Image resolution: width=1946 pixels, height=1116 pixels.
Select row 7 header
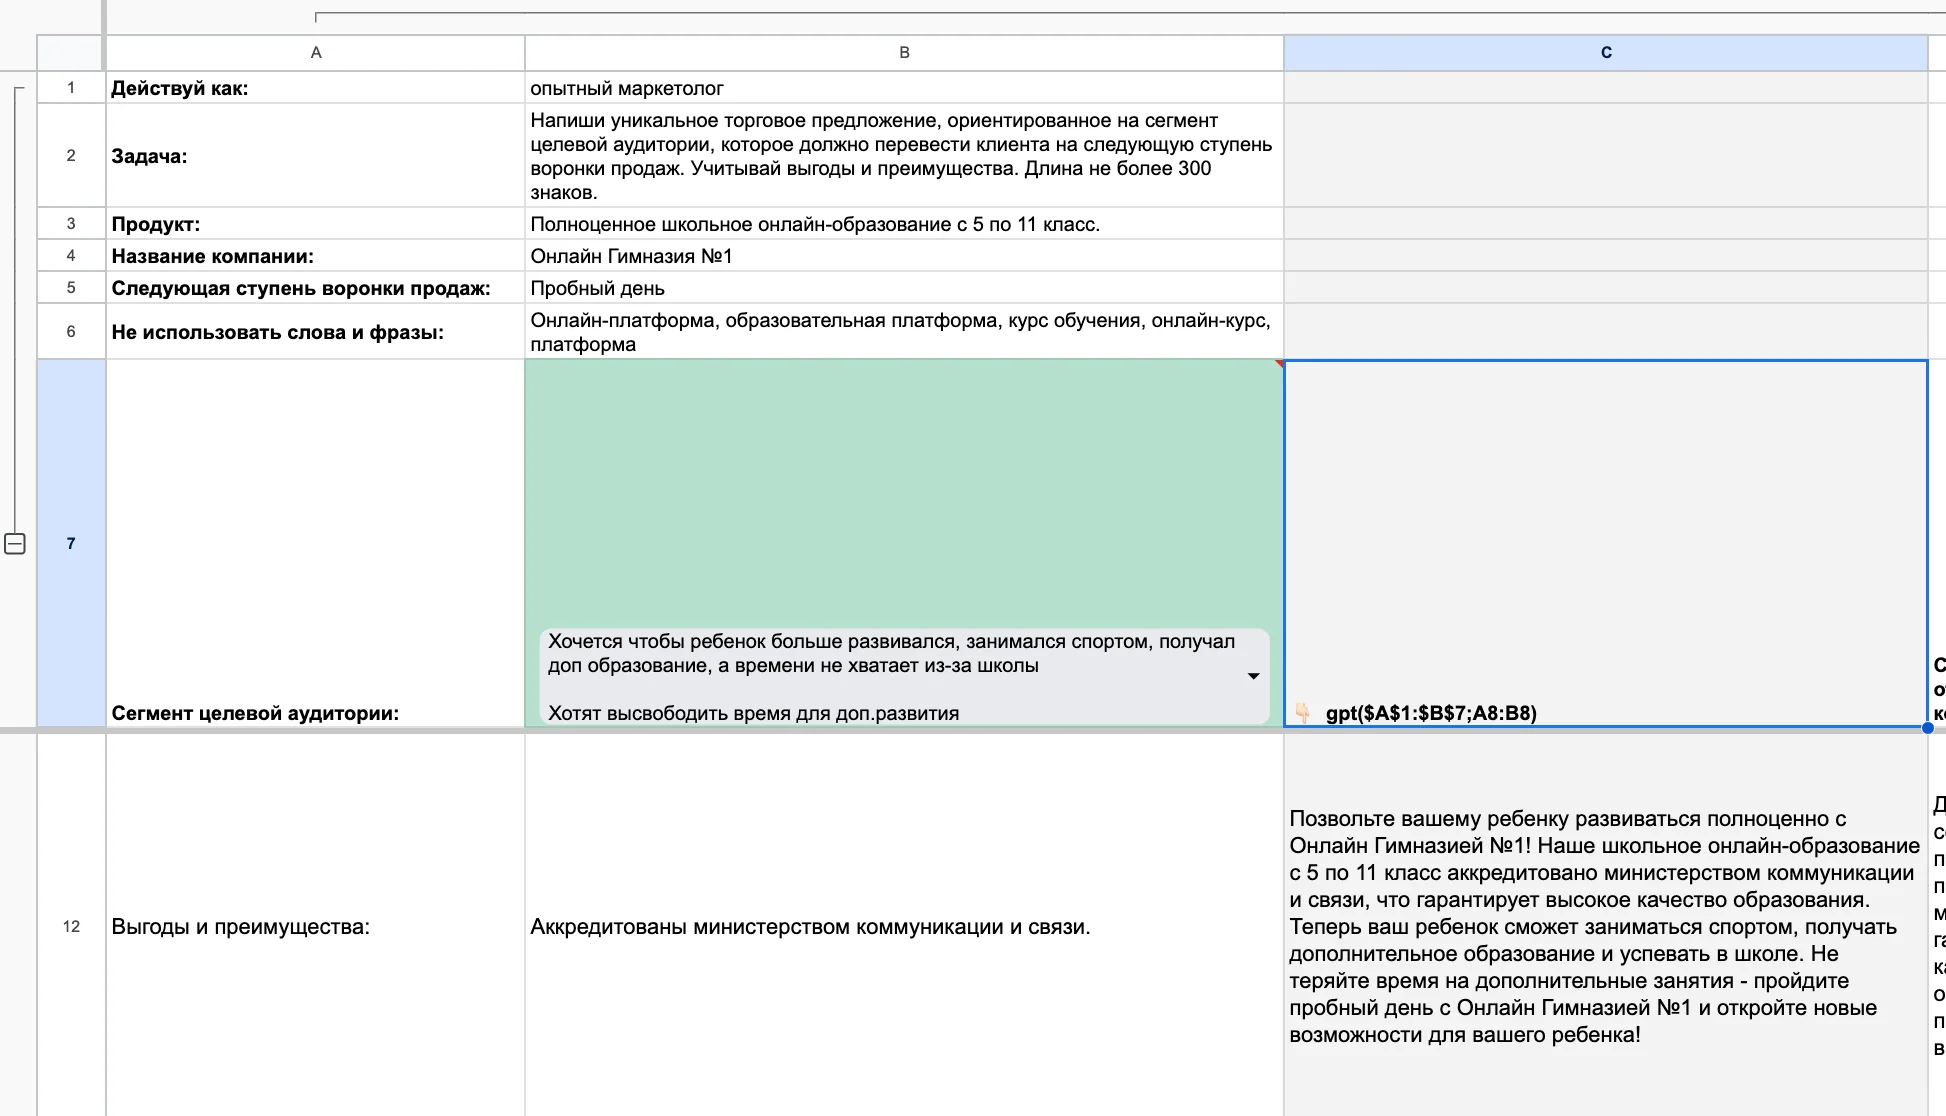click(x=71, y=544)
